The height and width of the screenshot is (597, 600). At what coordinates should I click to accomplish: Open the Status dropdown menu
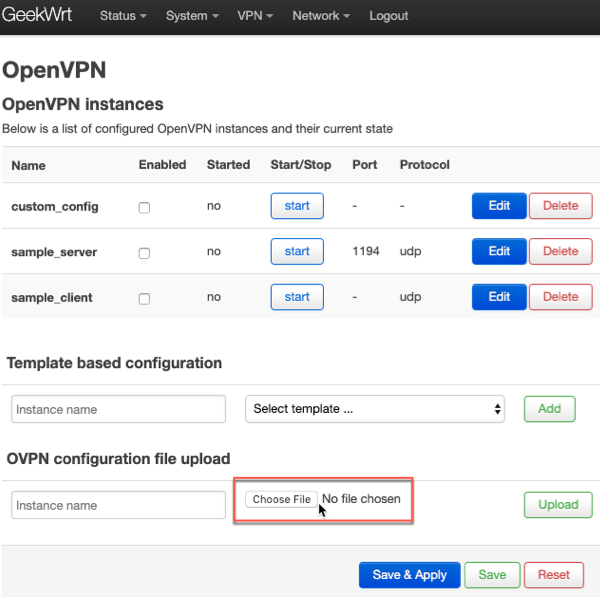(x=123, y=16)
